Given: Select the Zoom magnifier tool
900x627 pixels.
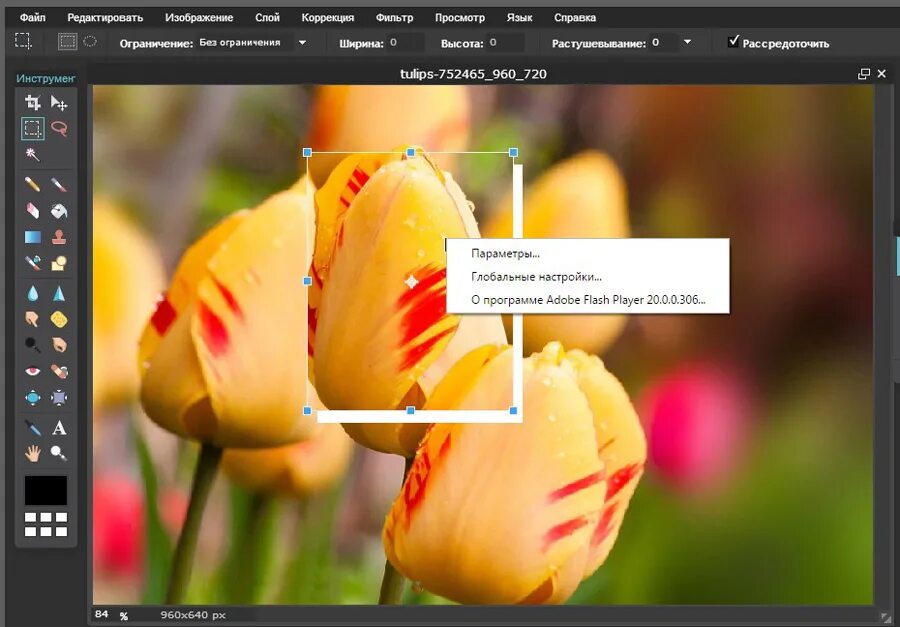Looking at the screenshot, I should (x=59, y=454).
